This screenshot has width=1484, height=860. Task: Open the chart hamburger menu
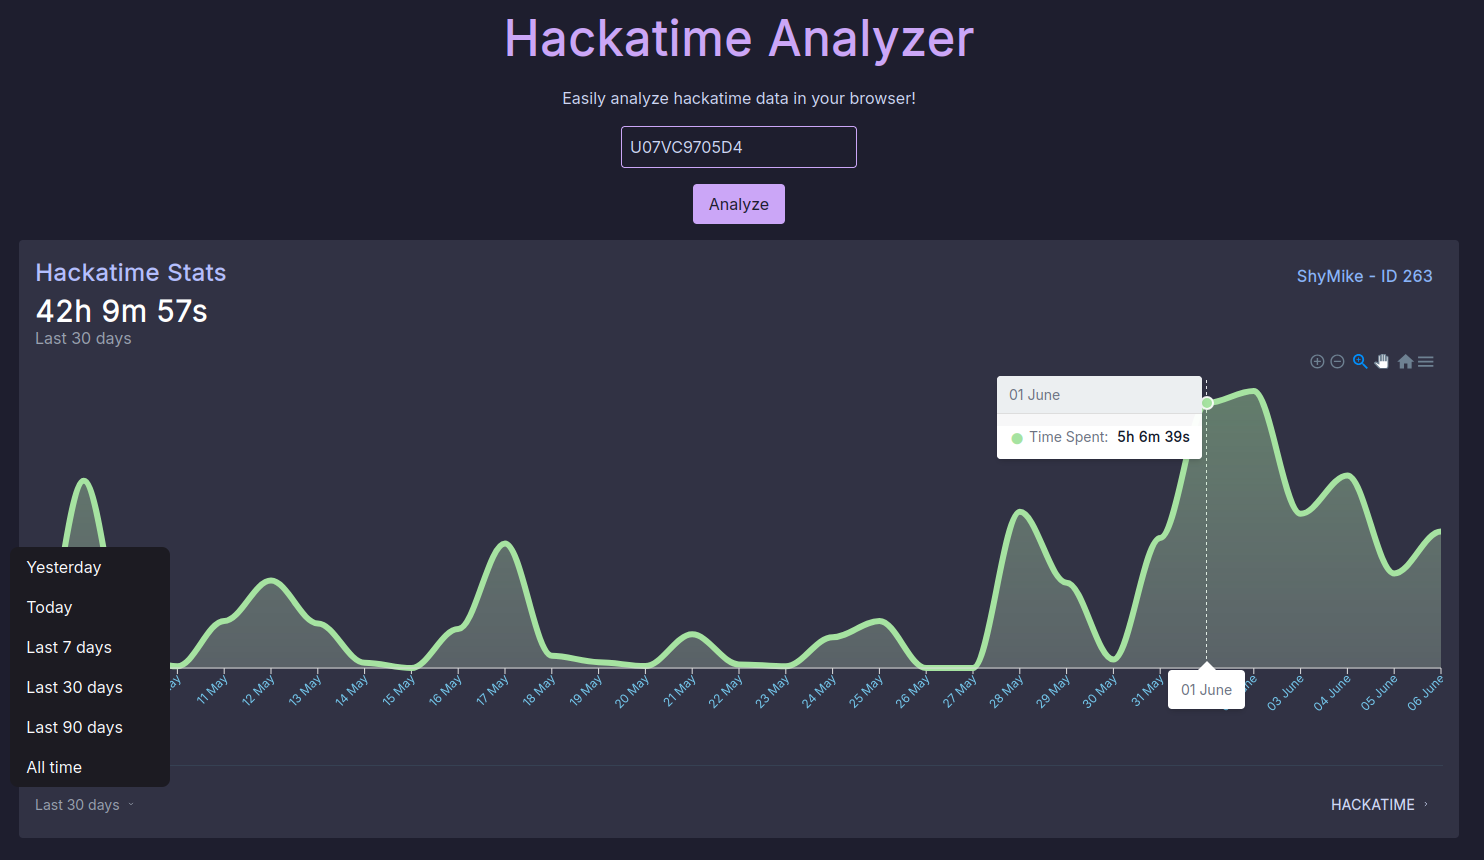point(1426,362)
